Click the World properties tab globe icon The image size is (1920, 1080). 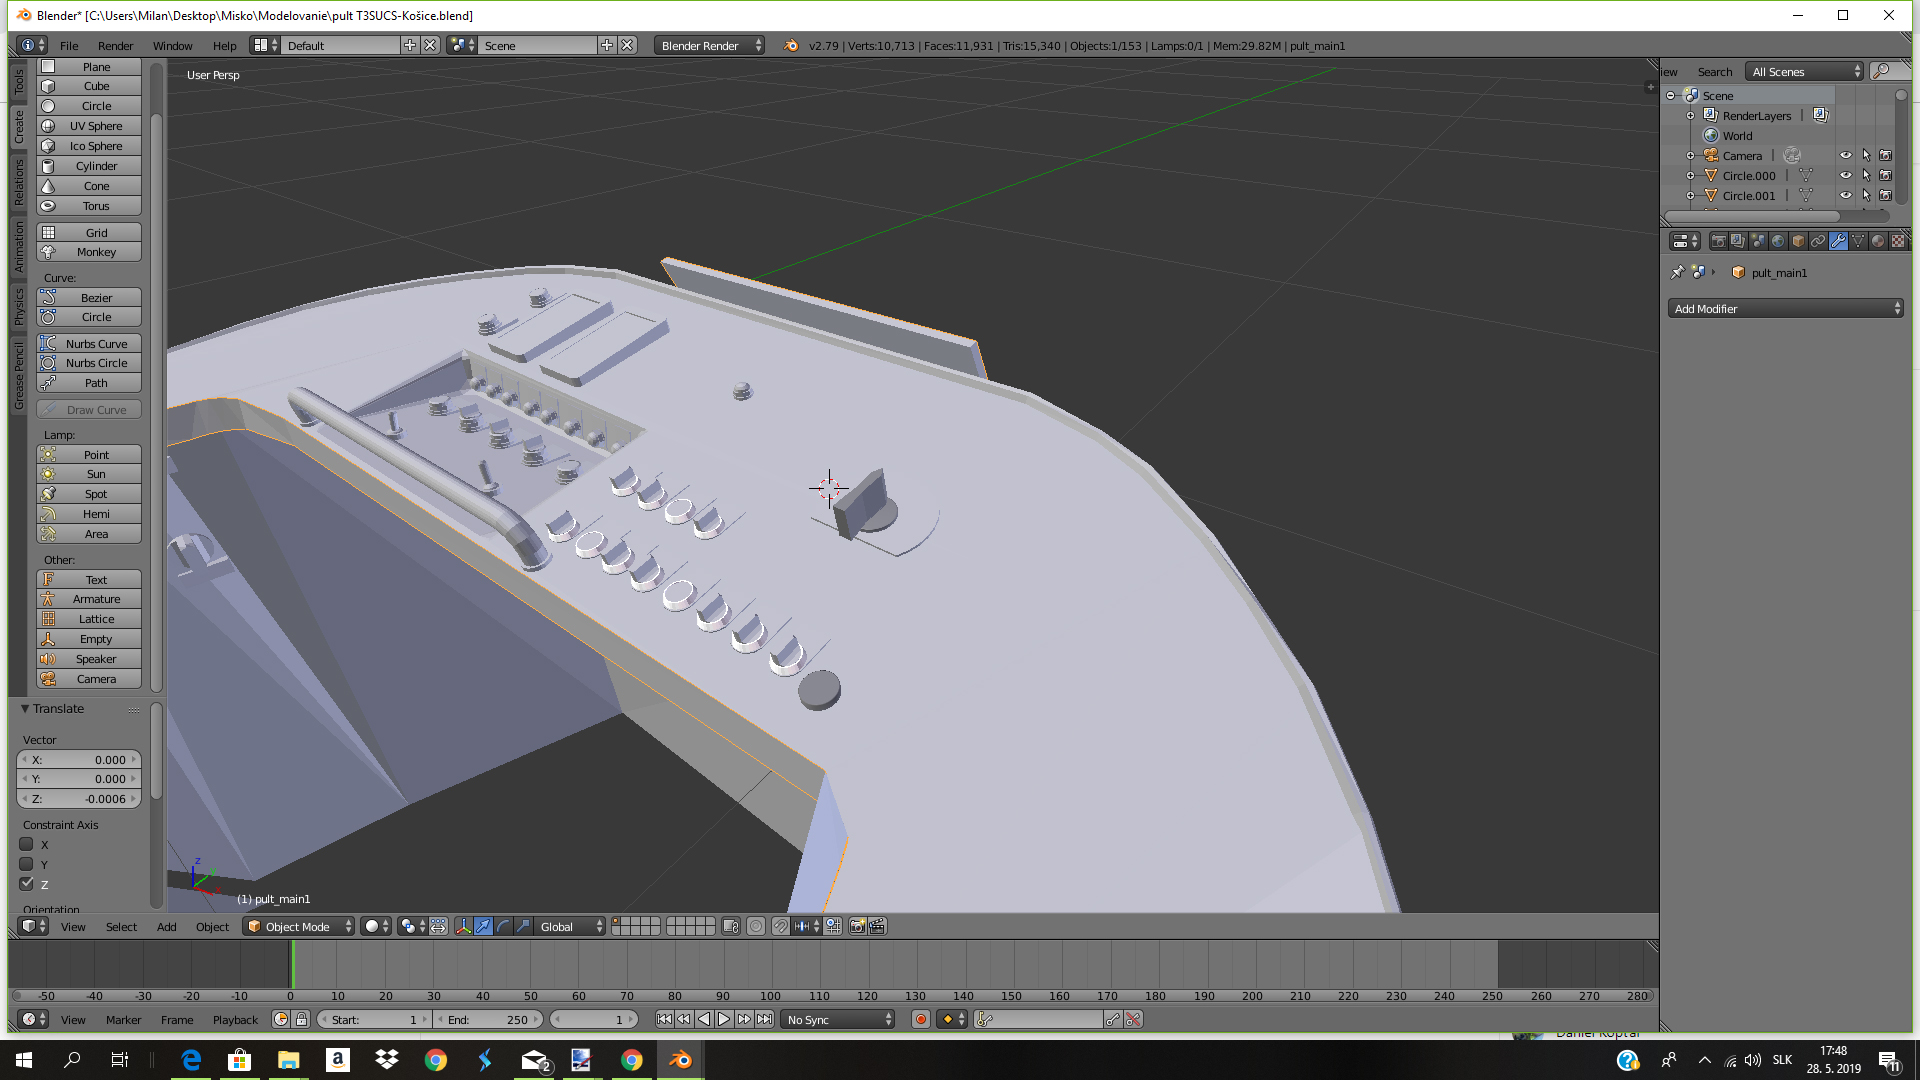click(1778, 241)
